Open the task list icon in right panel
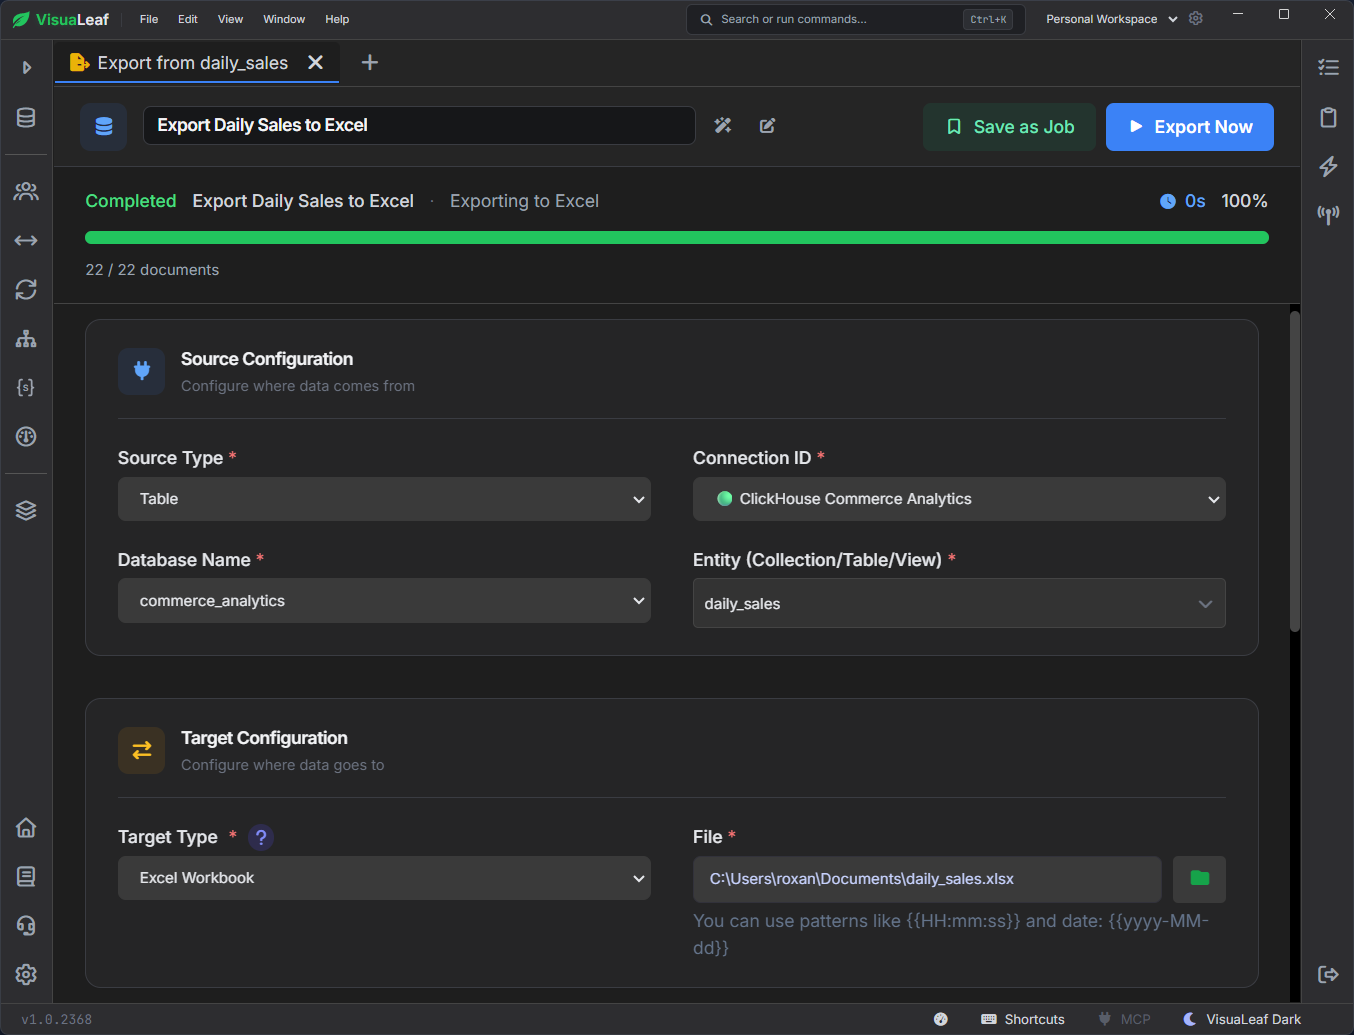This screenshot has height=1035, width=1354. (1328, 68)
